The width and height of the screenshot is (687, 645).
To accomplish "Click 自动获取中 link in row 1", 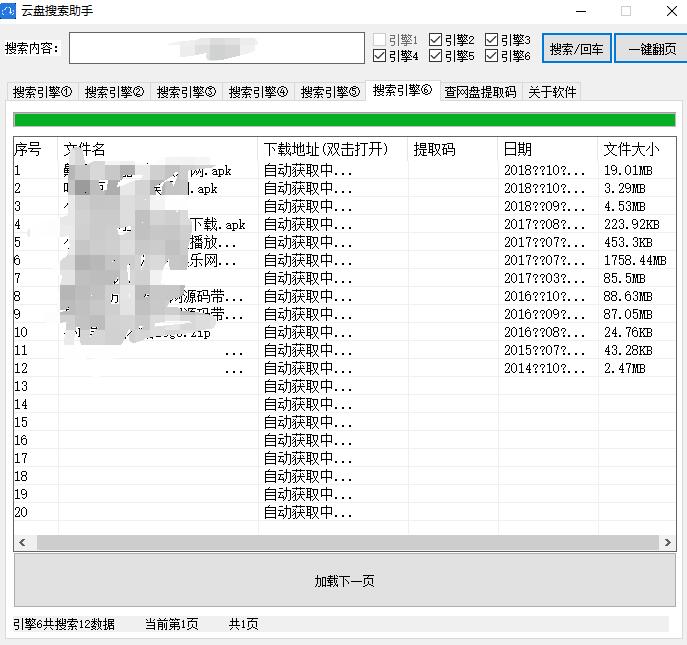I will click(308, 170).
